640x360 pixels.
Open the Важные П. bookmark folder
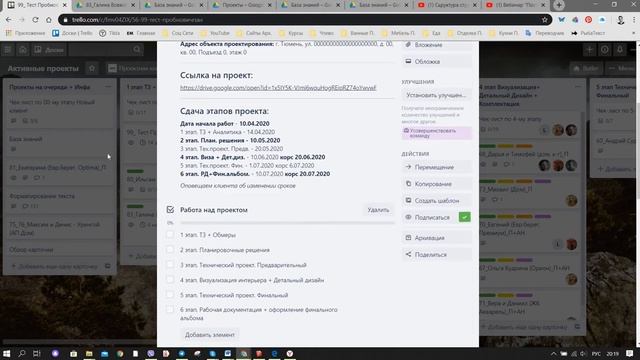click(358, 33)
